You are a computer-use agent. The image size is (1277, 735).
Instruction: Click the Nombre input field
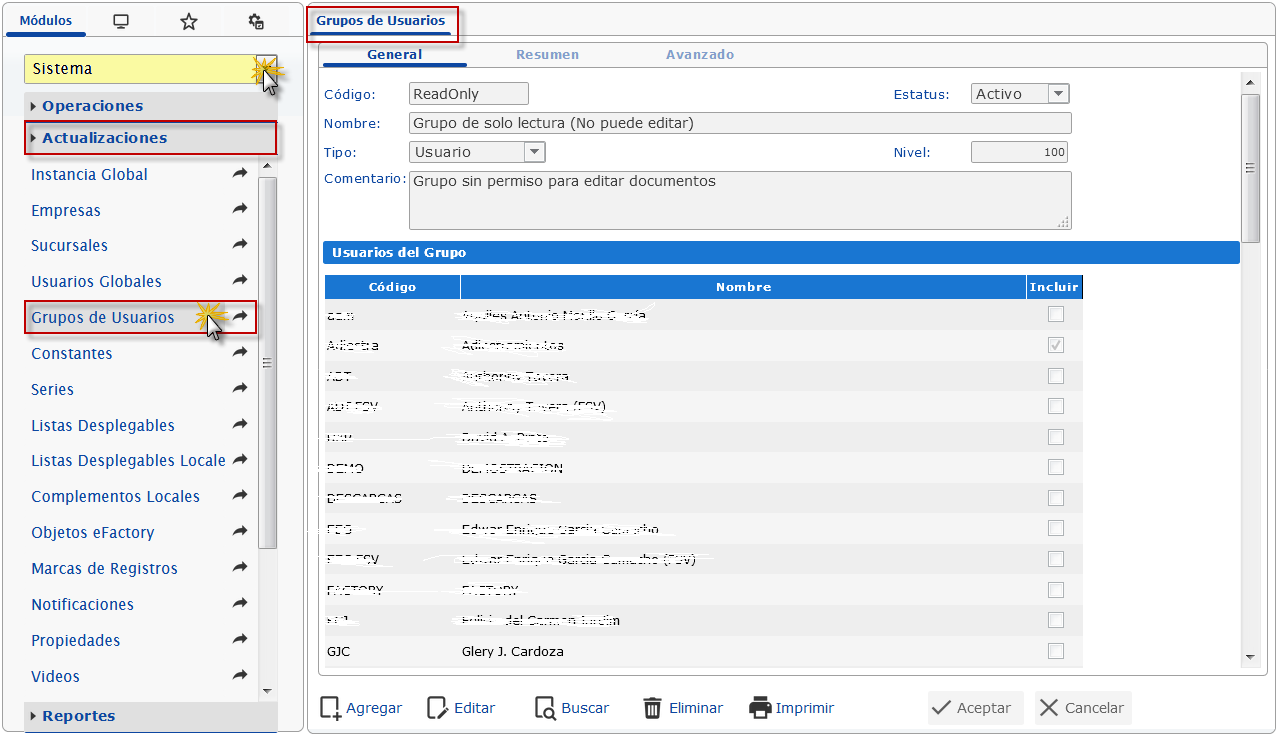coord(740,123)
